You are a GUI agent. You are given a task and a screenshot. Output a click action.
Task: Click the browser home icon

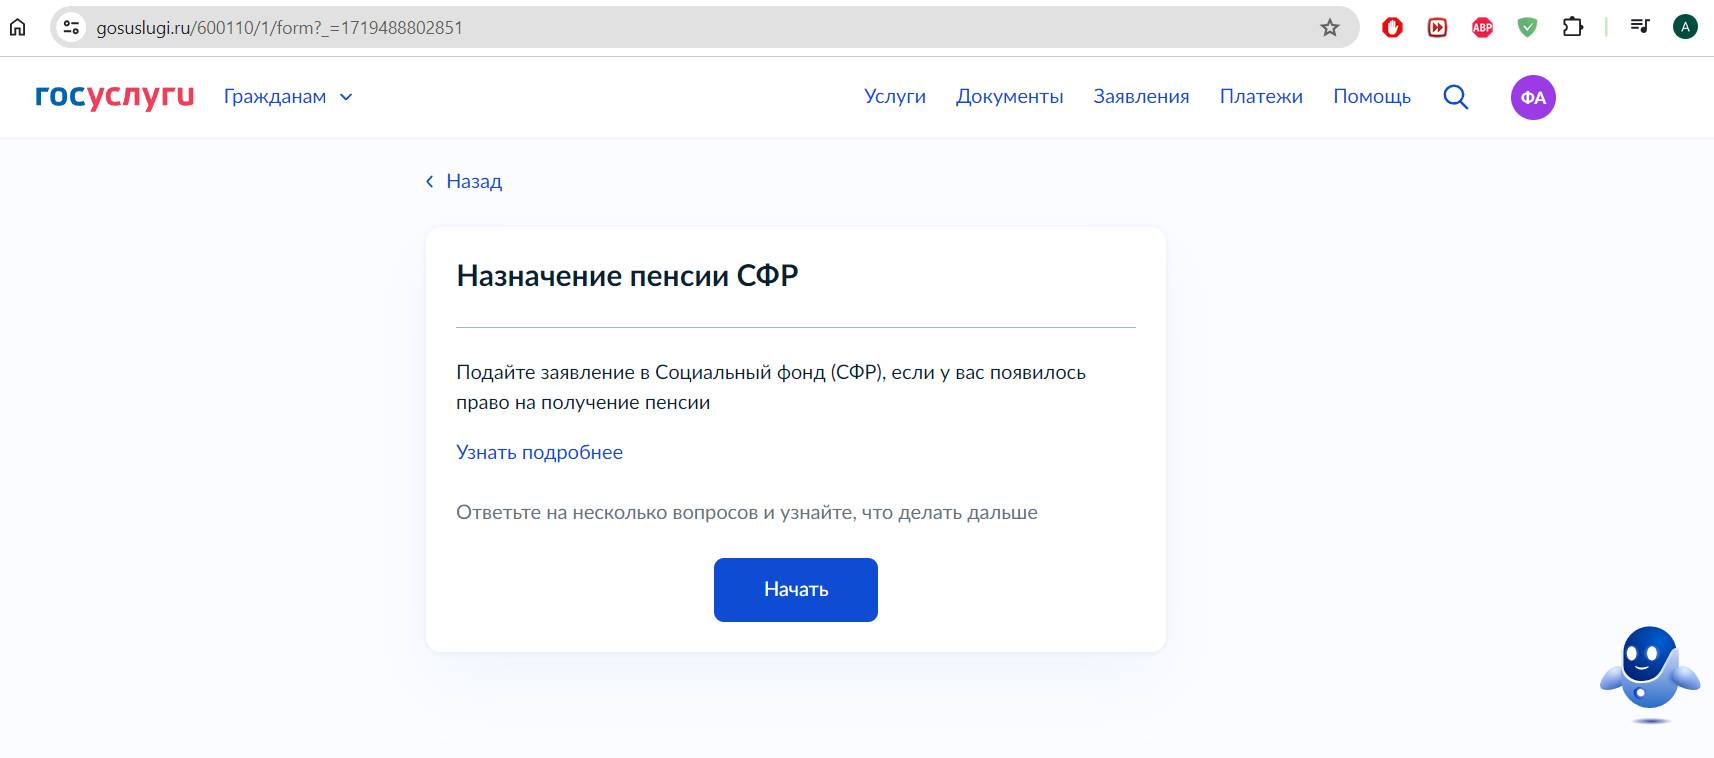tap(18, 27)
